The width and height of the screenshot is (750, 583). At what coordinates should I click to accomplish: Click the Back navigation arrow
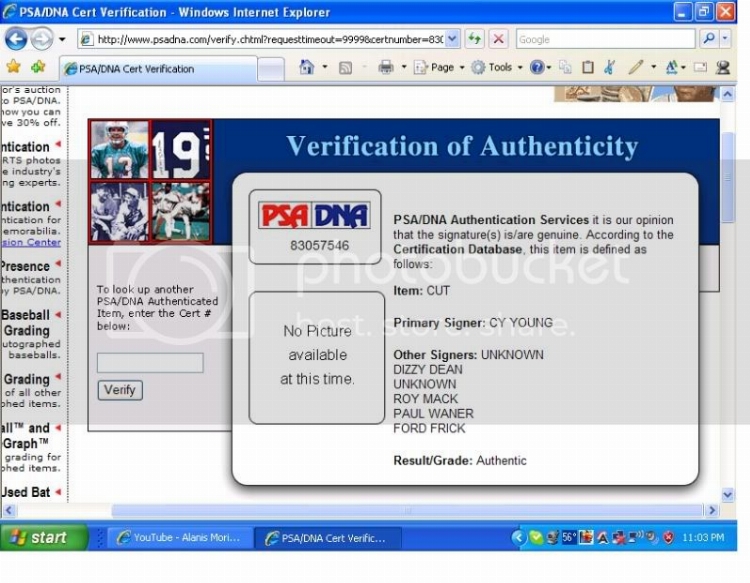click(16, 39)
